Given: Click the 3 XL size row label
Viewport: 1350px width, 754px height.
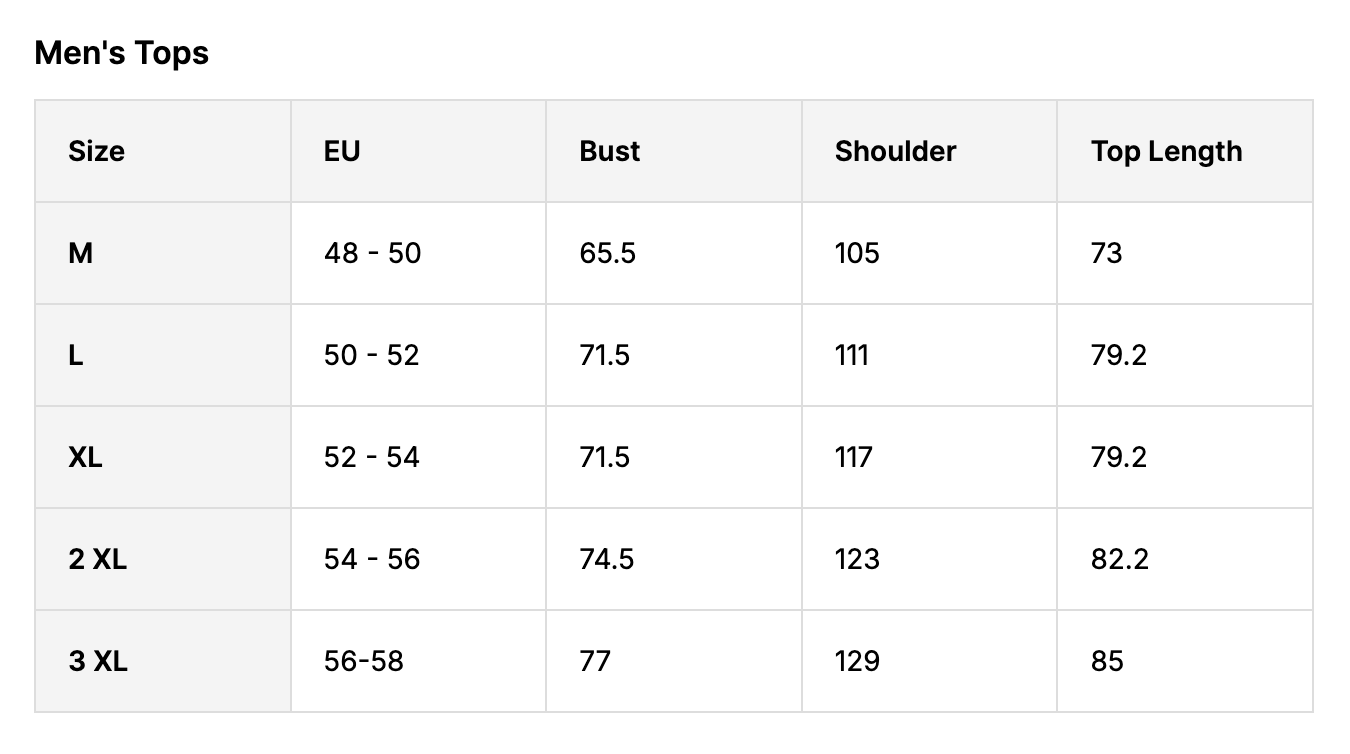Looking at the screenshot, I should pyautogui.click(x=98, y=662).
